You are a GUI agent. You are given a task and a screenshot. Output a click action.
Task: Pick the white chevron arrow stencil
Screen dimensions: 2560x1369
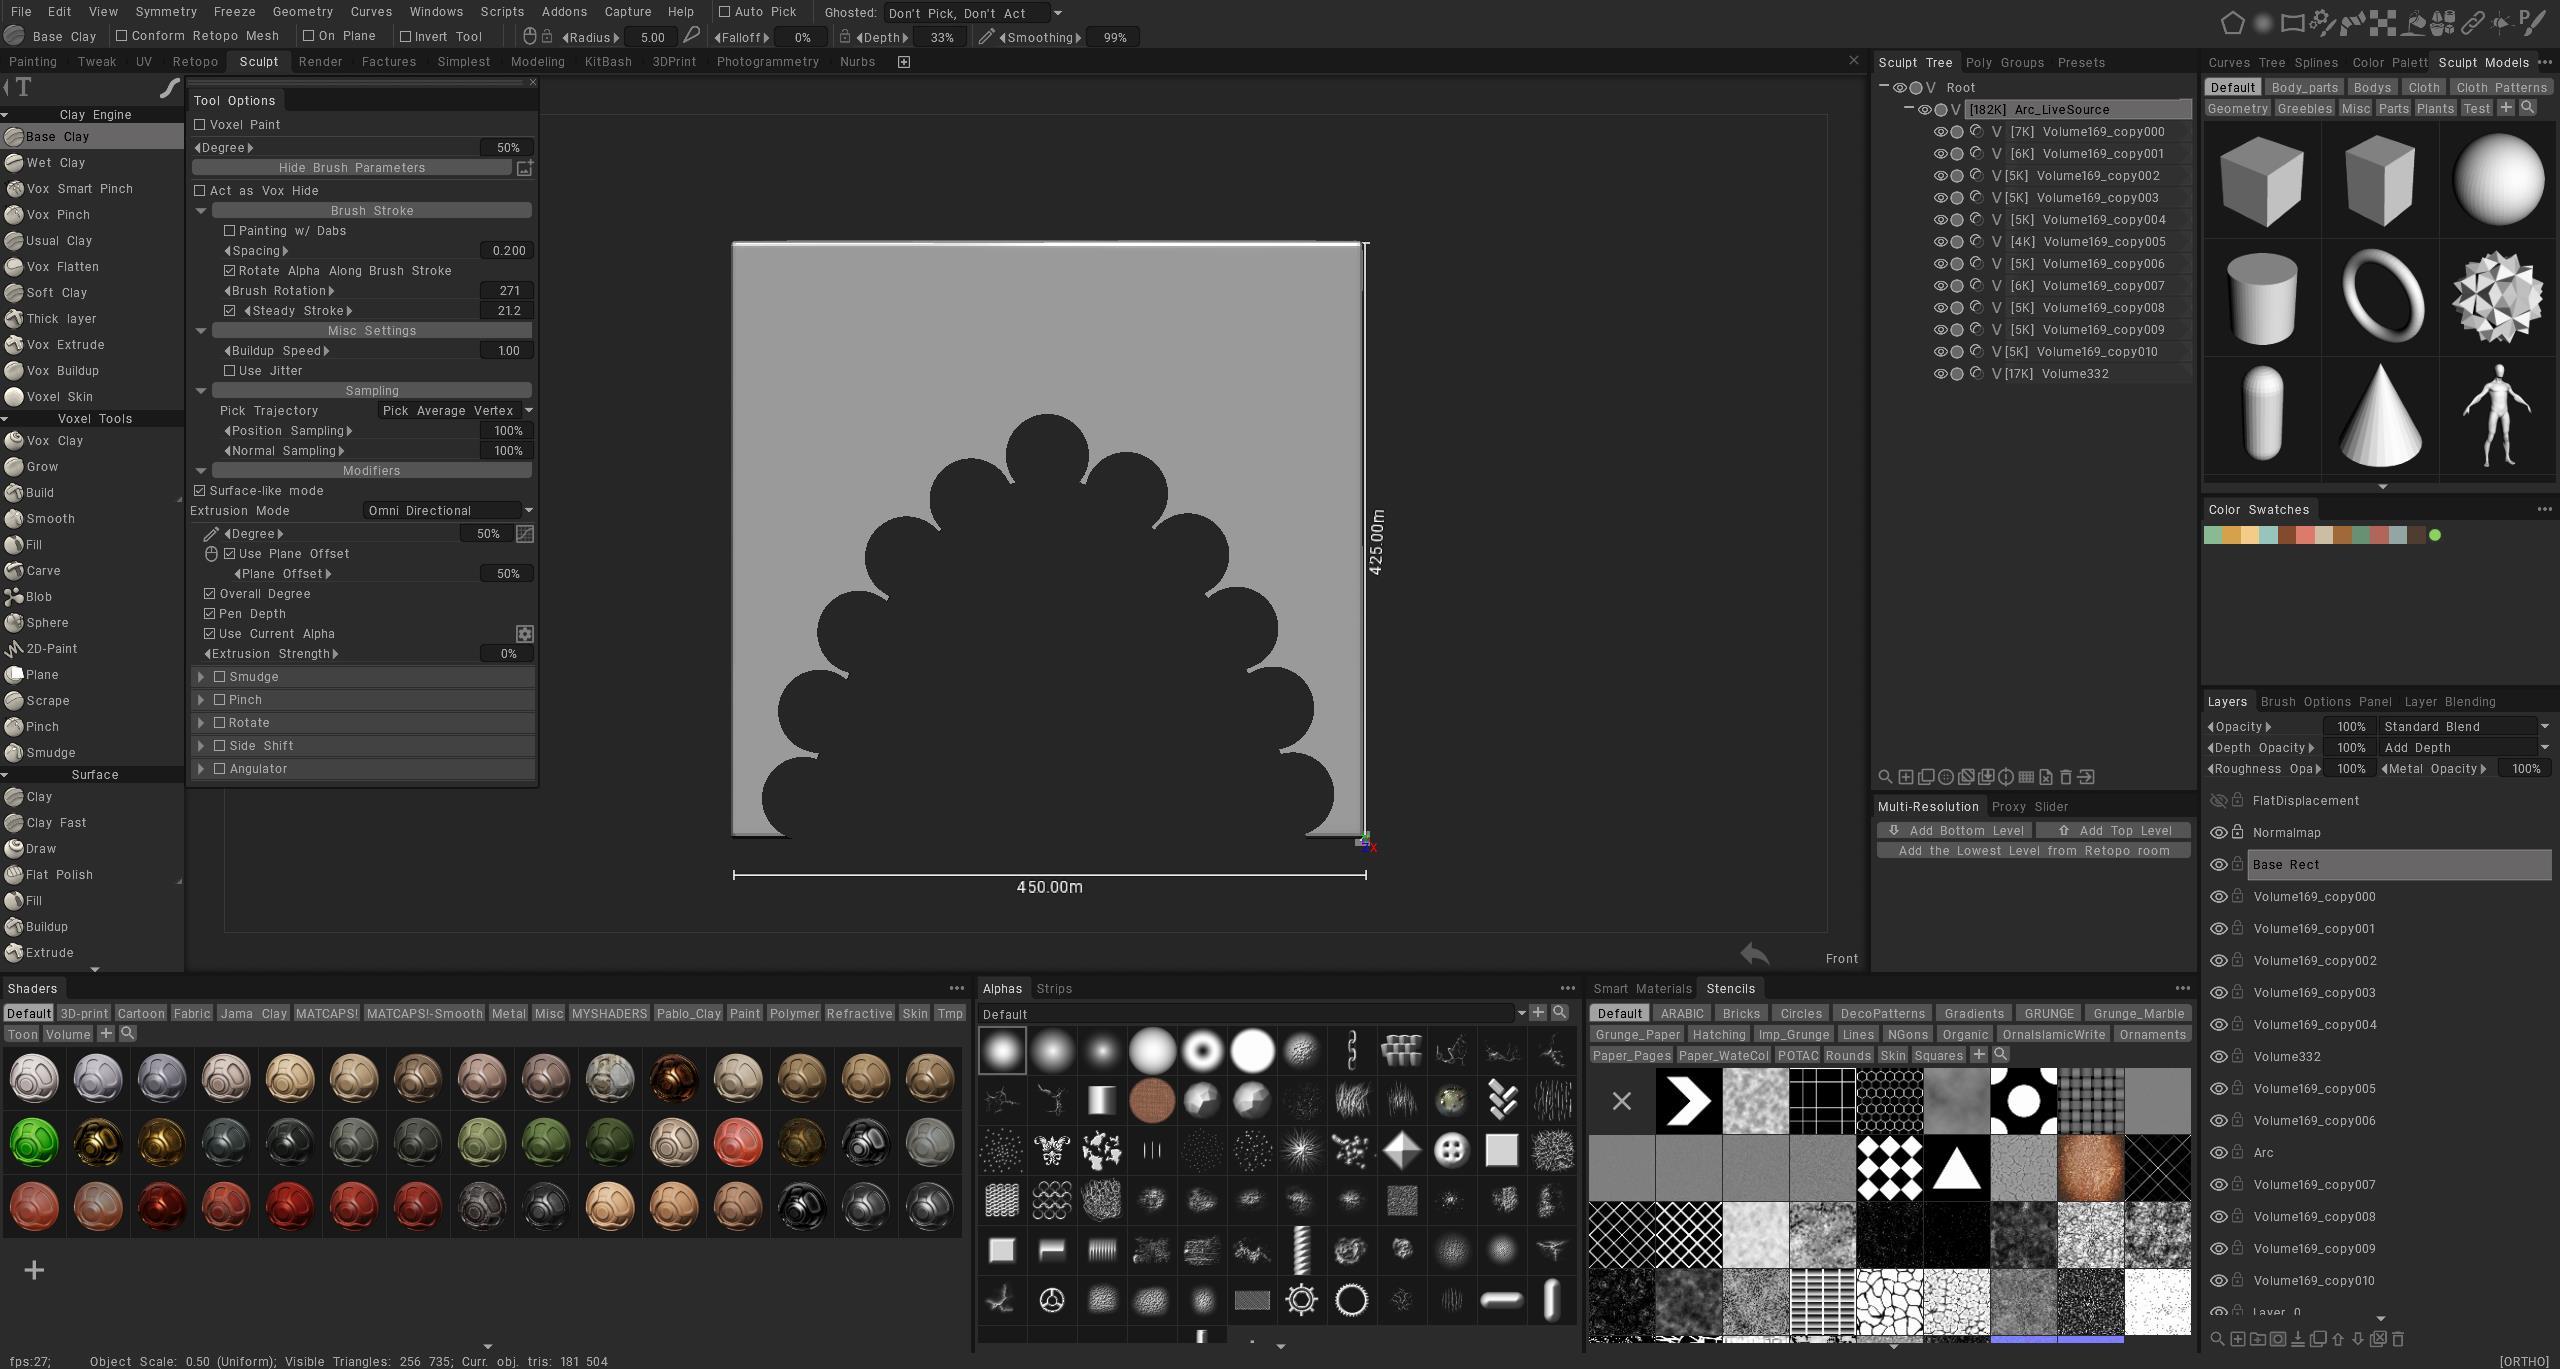point(1688,1101)
